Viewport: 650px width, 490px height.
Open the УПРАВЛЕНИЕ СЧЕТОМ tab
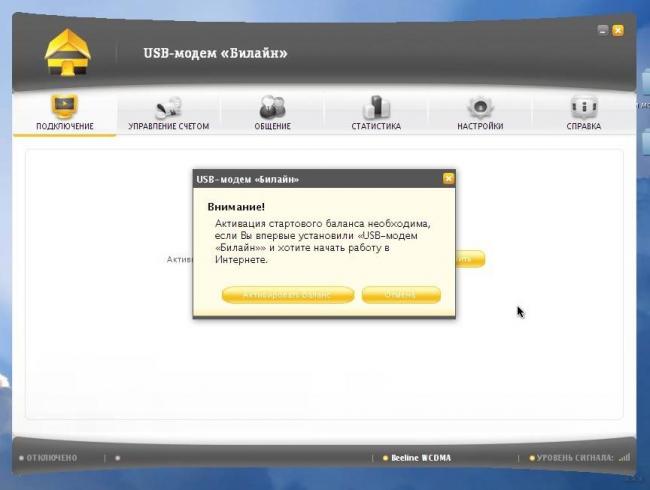click(169, 114)
